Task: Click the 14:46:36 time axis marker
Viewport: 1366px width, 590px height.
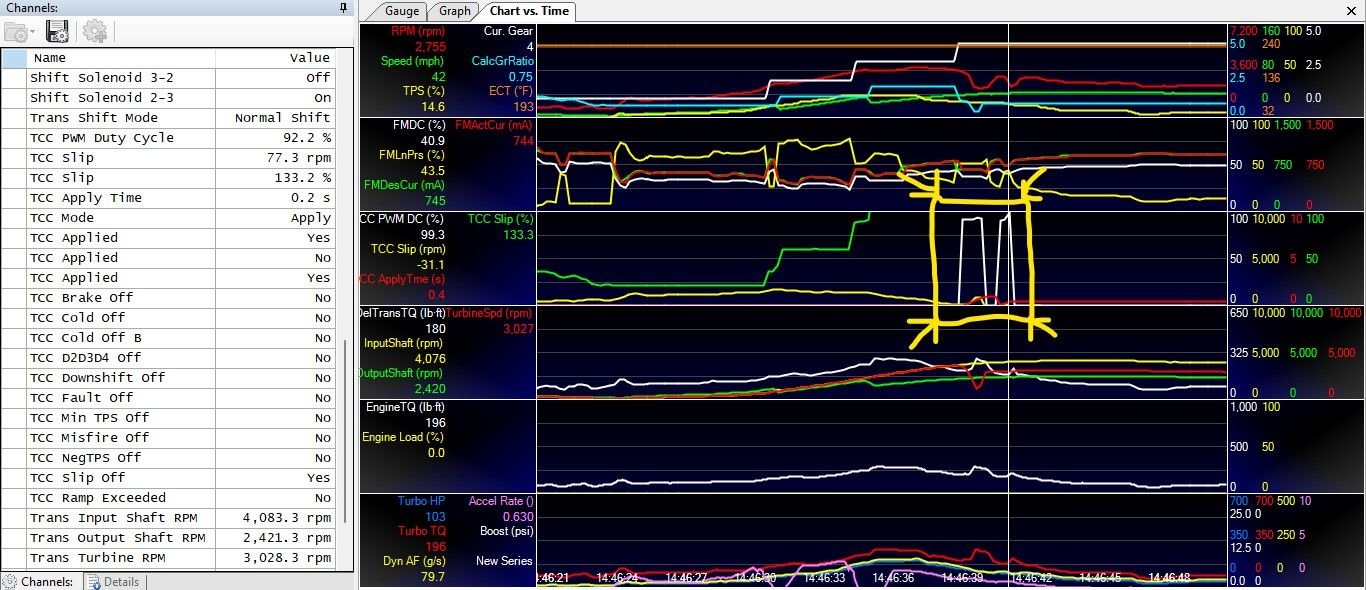Action: click(892, 578)
